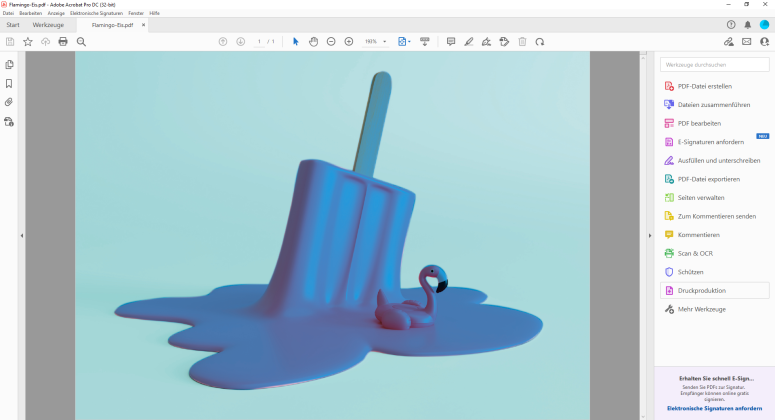Open the Elektronische Signaturen menu
Screen dimensions: 775x420
96,13
